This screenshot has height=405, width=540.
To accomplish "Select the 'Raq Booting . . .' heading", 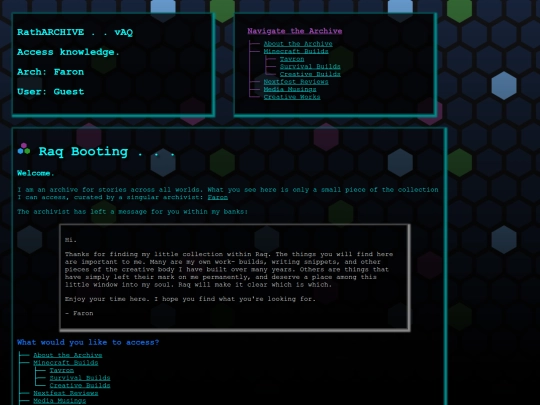I will pos(107,152).
